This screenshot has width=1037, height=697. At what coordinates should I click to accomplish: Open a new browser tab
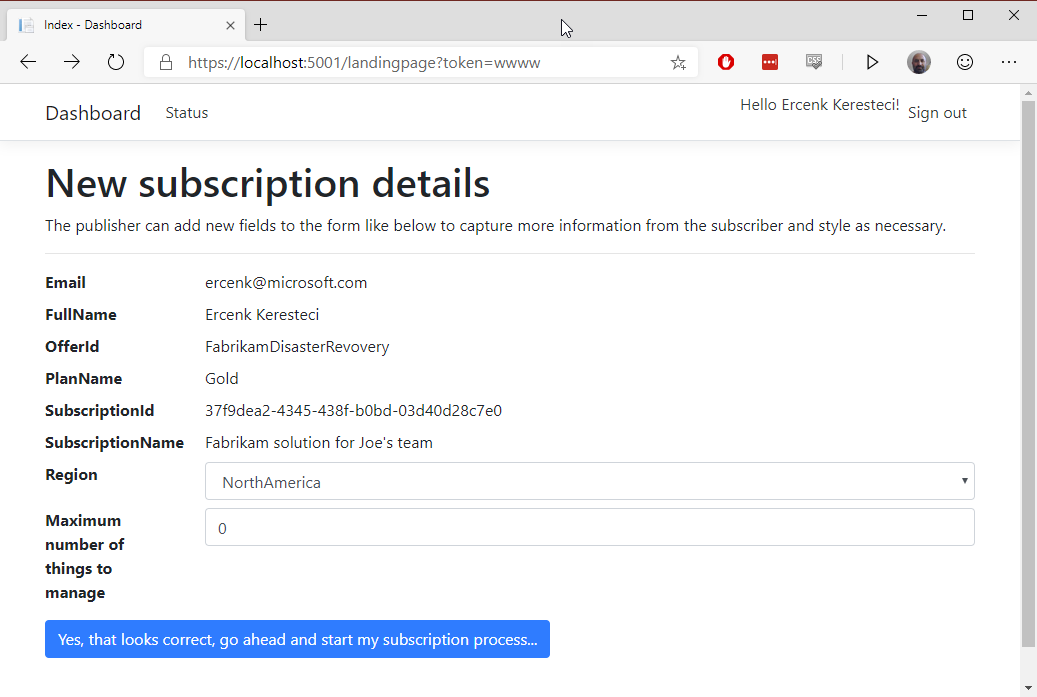tap(261, 25)
